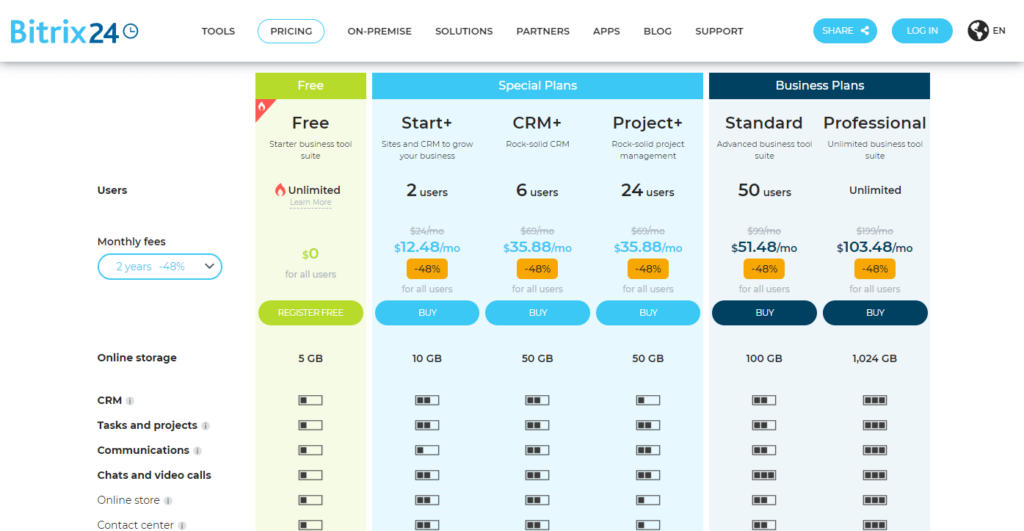Image resolution: width=1024 pixels, height=531 pixels.
Task: Click the Chats and video calls label
Action: [x=154, y=475]
